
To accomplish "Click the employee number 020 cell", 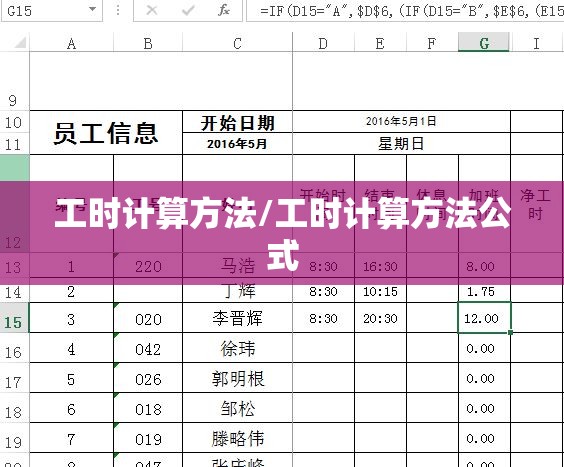I will pos(148,319).
